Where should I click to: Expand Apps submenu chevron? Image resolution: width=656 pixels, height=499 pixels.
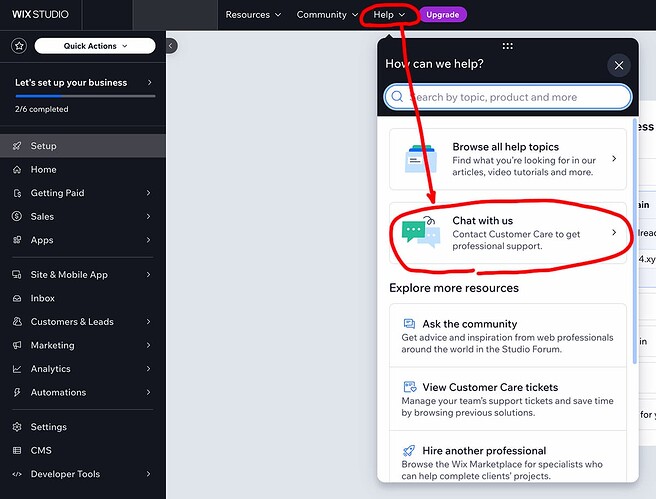tap(149, 240)
